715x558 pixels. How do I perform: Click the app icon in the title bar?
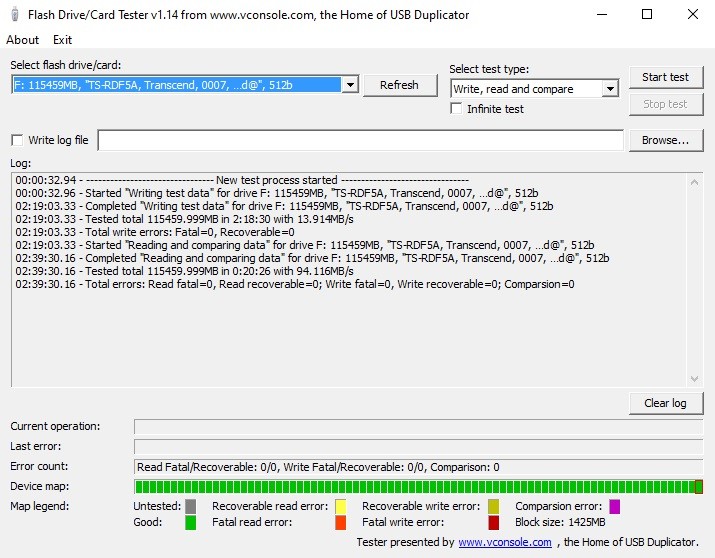[15, 15]
